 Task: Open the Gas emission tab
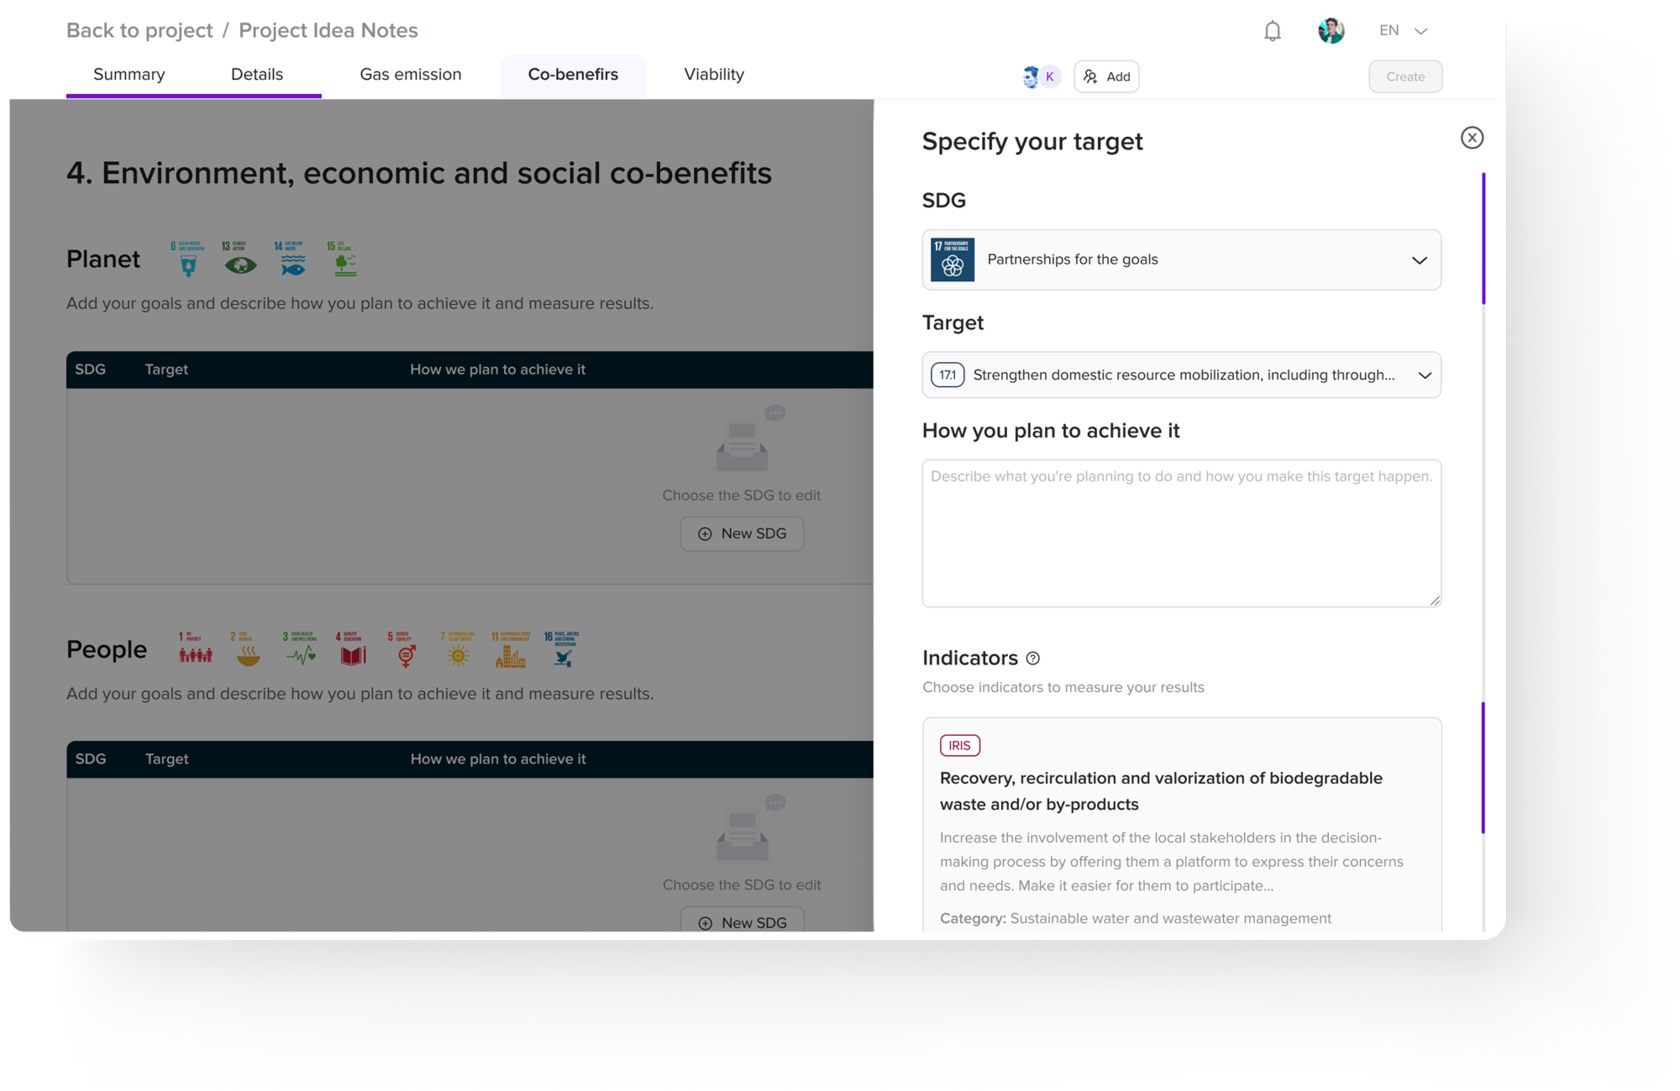[410, 75]
